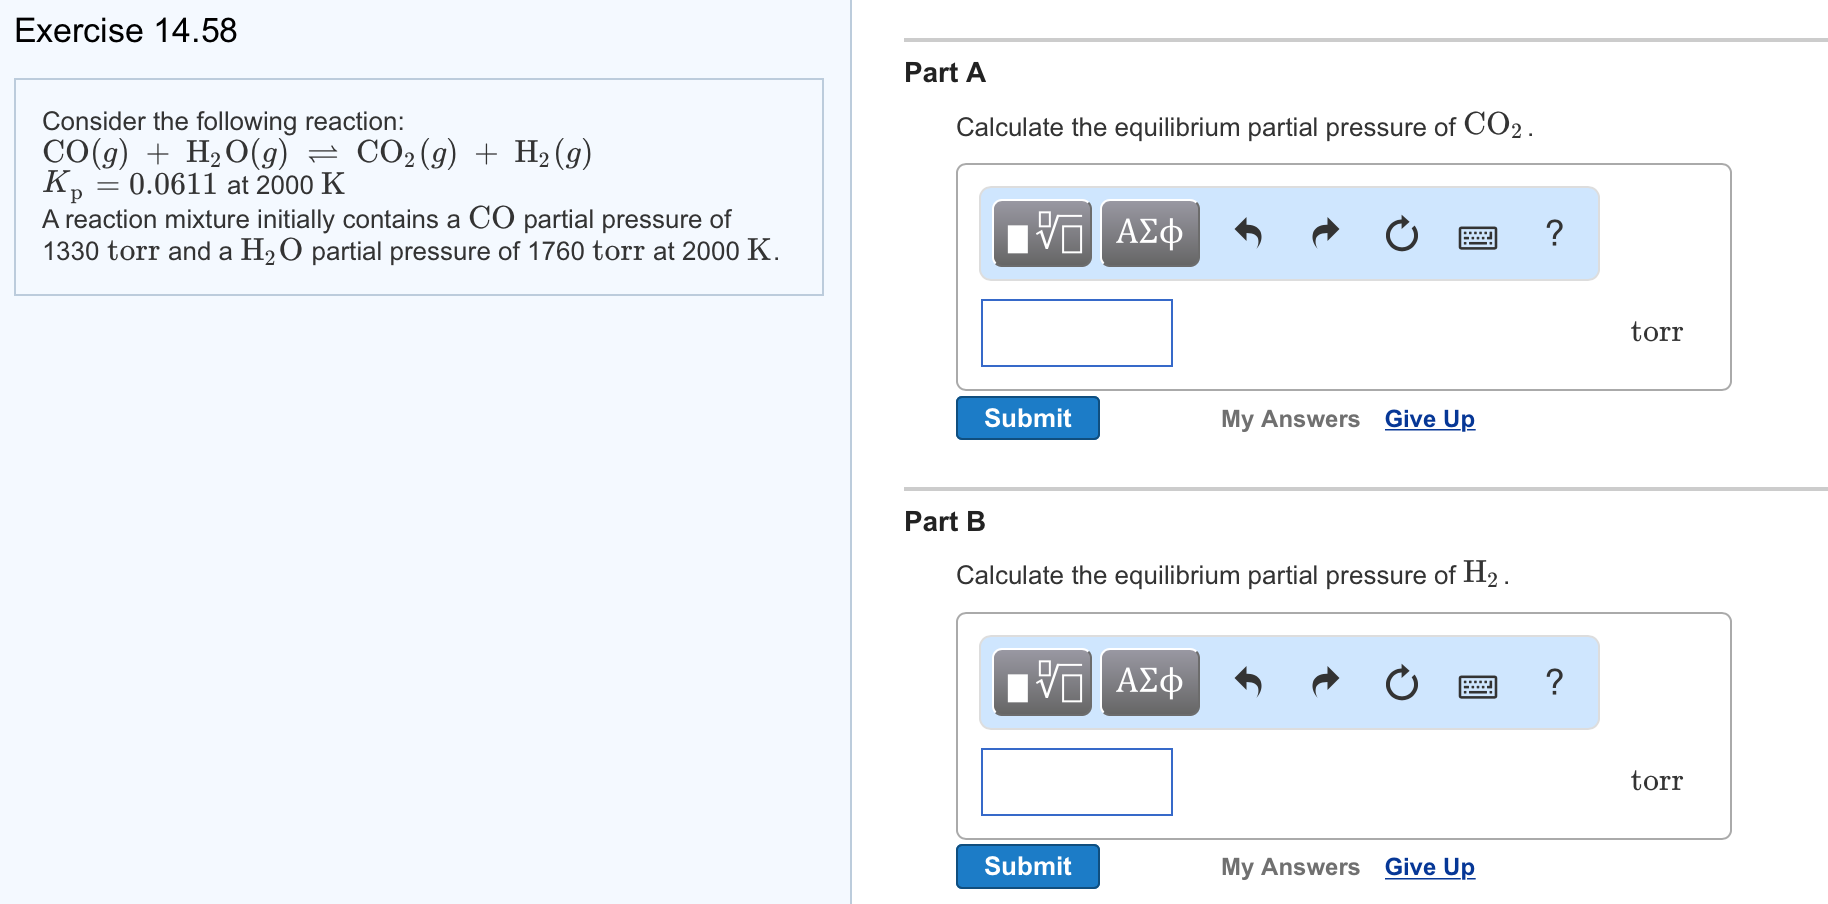Viewport: 1828px width, 904px height.
Task: Open Part B Greek symbols palette
Action: click(1150, 683)
